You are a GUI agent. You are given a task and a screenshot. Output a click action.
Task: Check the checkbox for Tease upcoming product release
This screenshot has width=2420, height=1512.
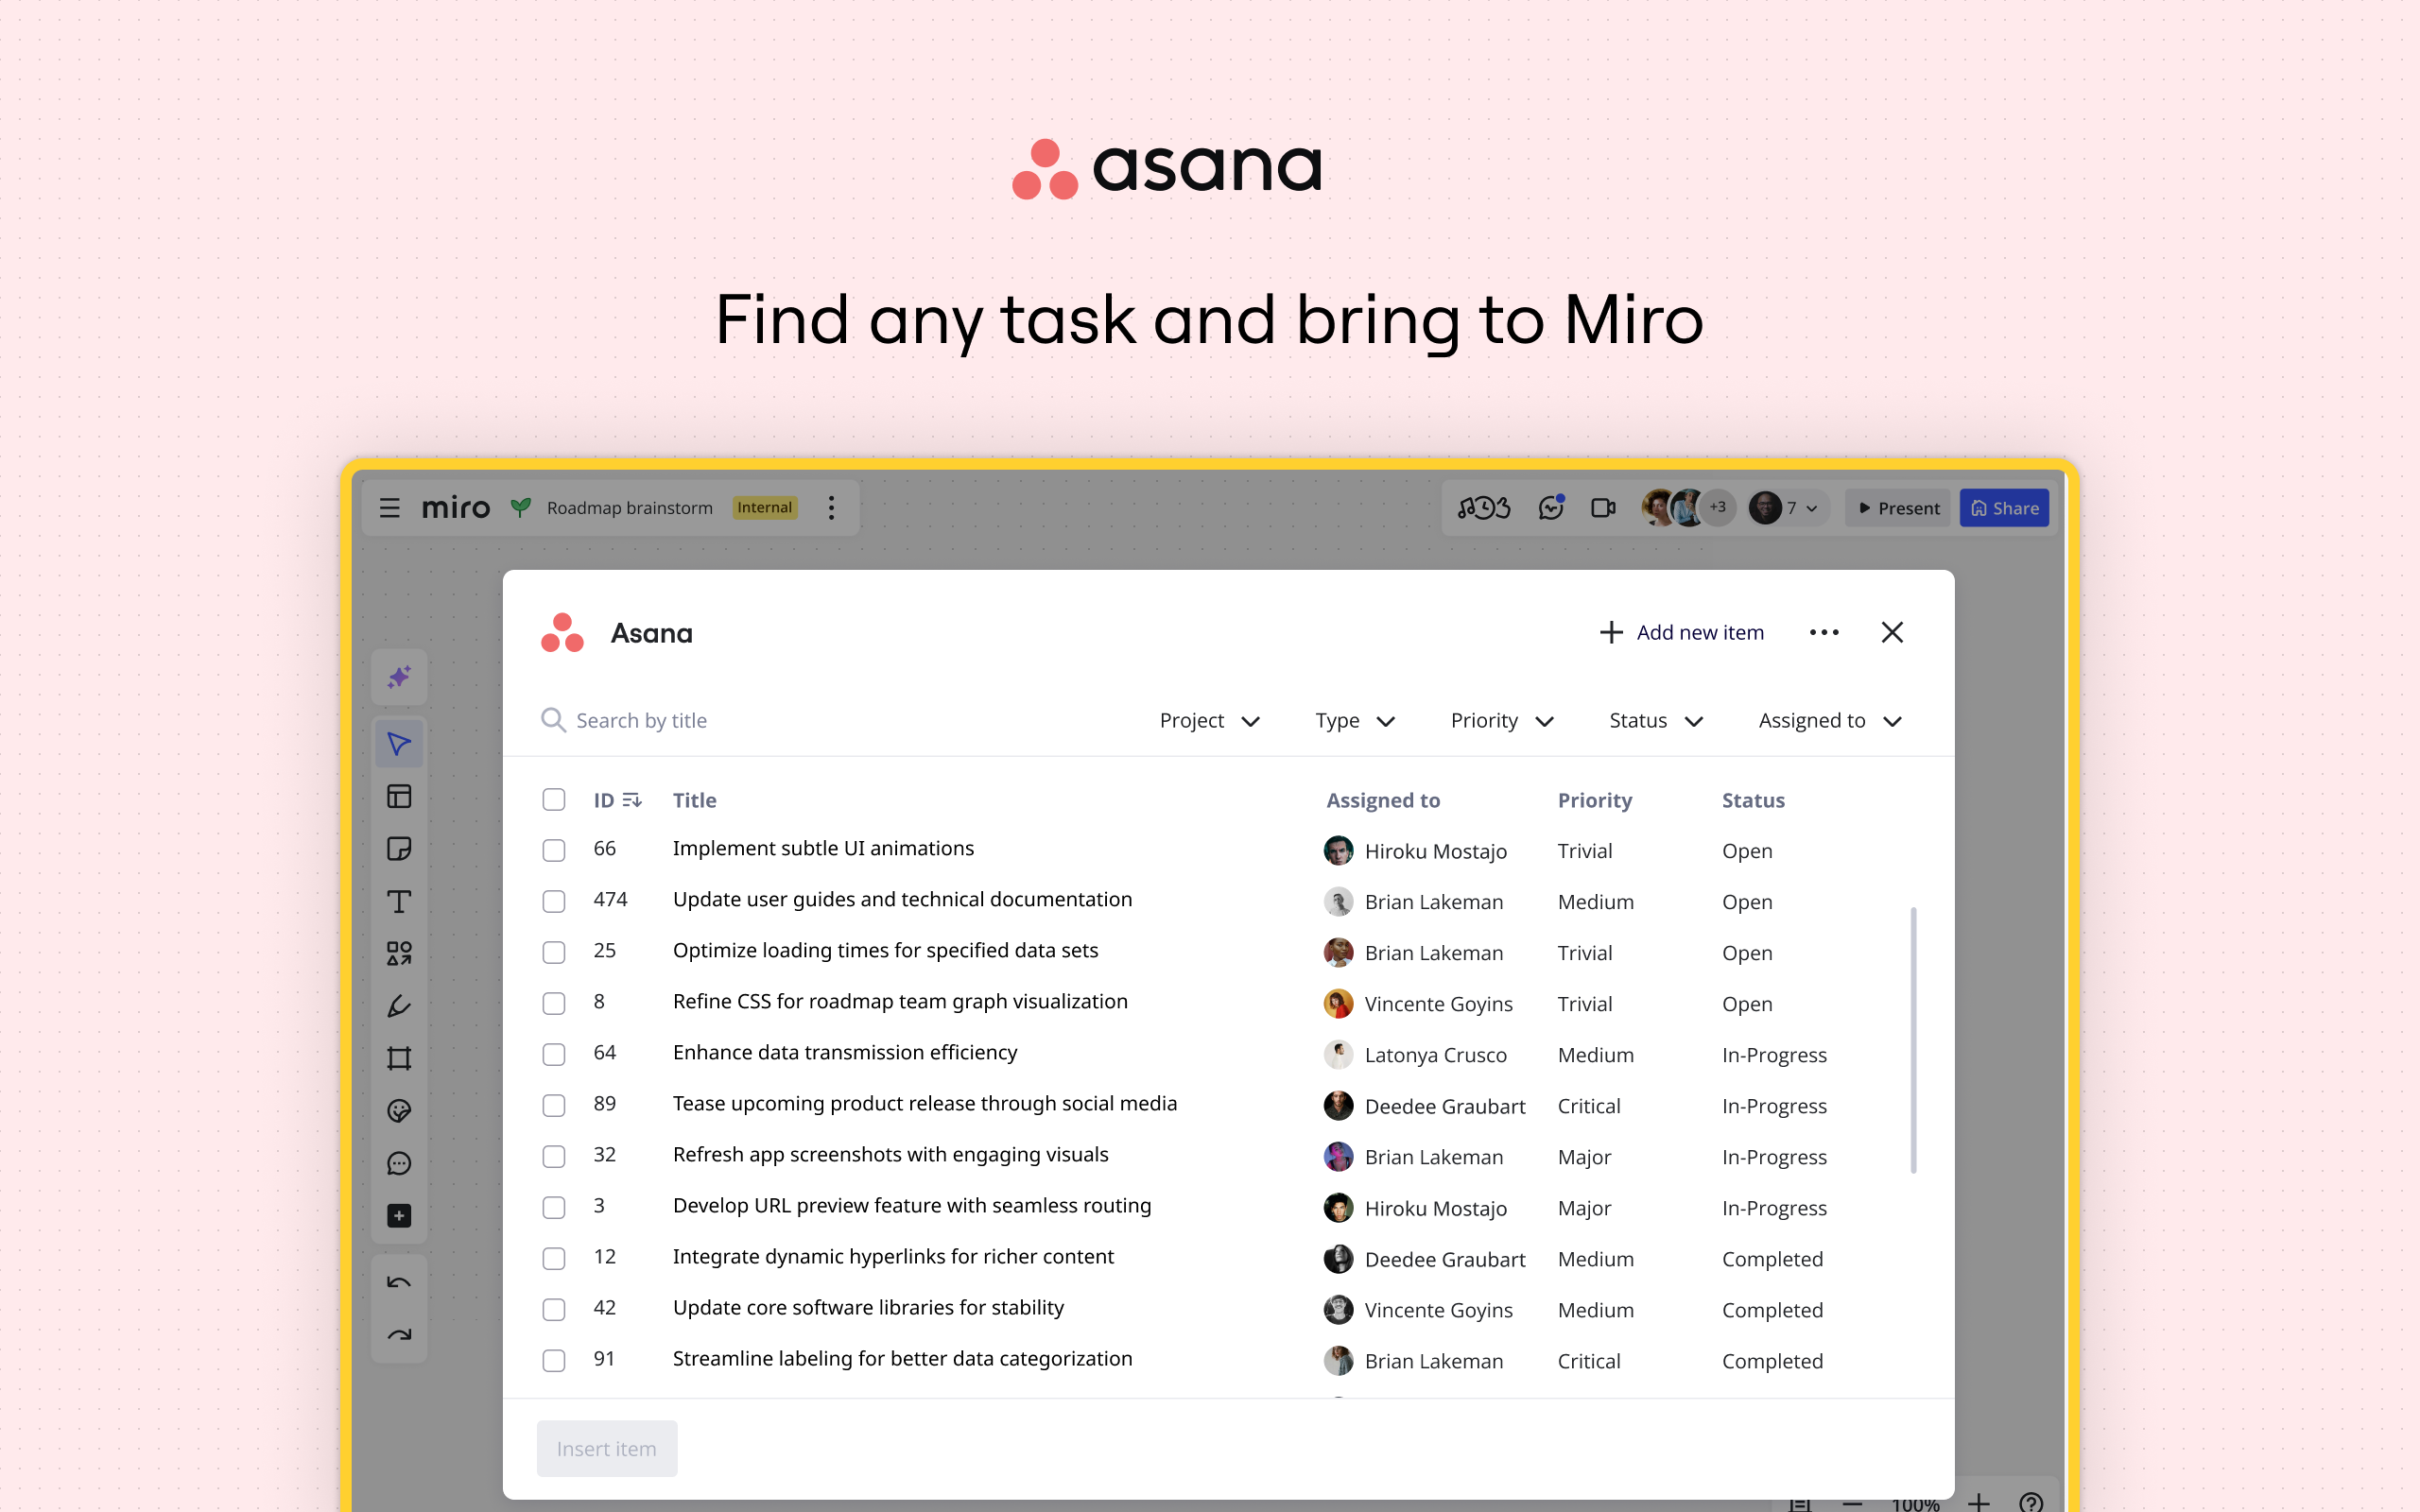(554, 1104)
